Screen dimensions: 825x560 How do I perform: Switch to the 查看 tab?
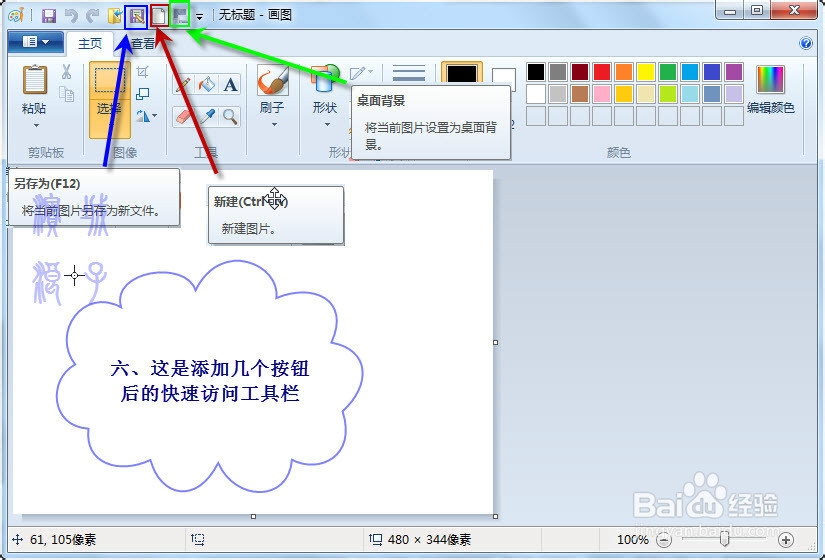point(143,44)
